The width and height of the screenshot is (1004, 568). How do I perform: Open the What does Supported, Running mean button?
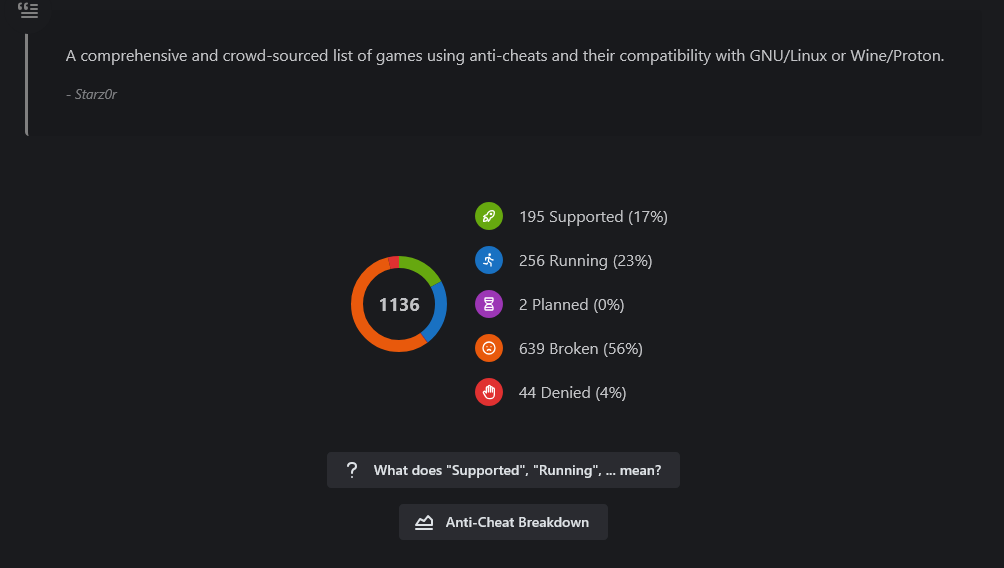pyautogui.click(x=503, y=470)
